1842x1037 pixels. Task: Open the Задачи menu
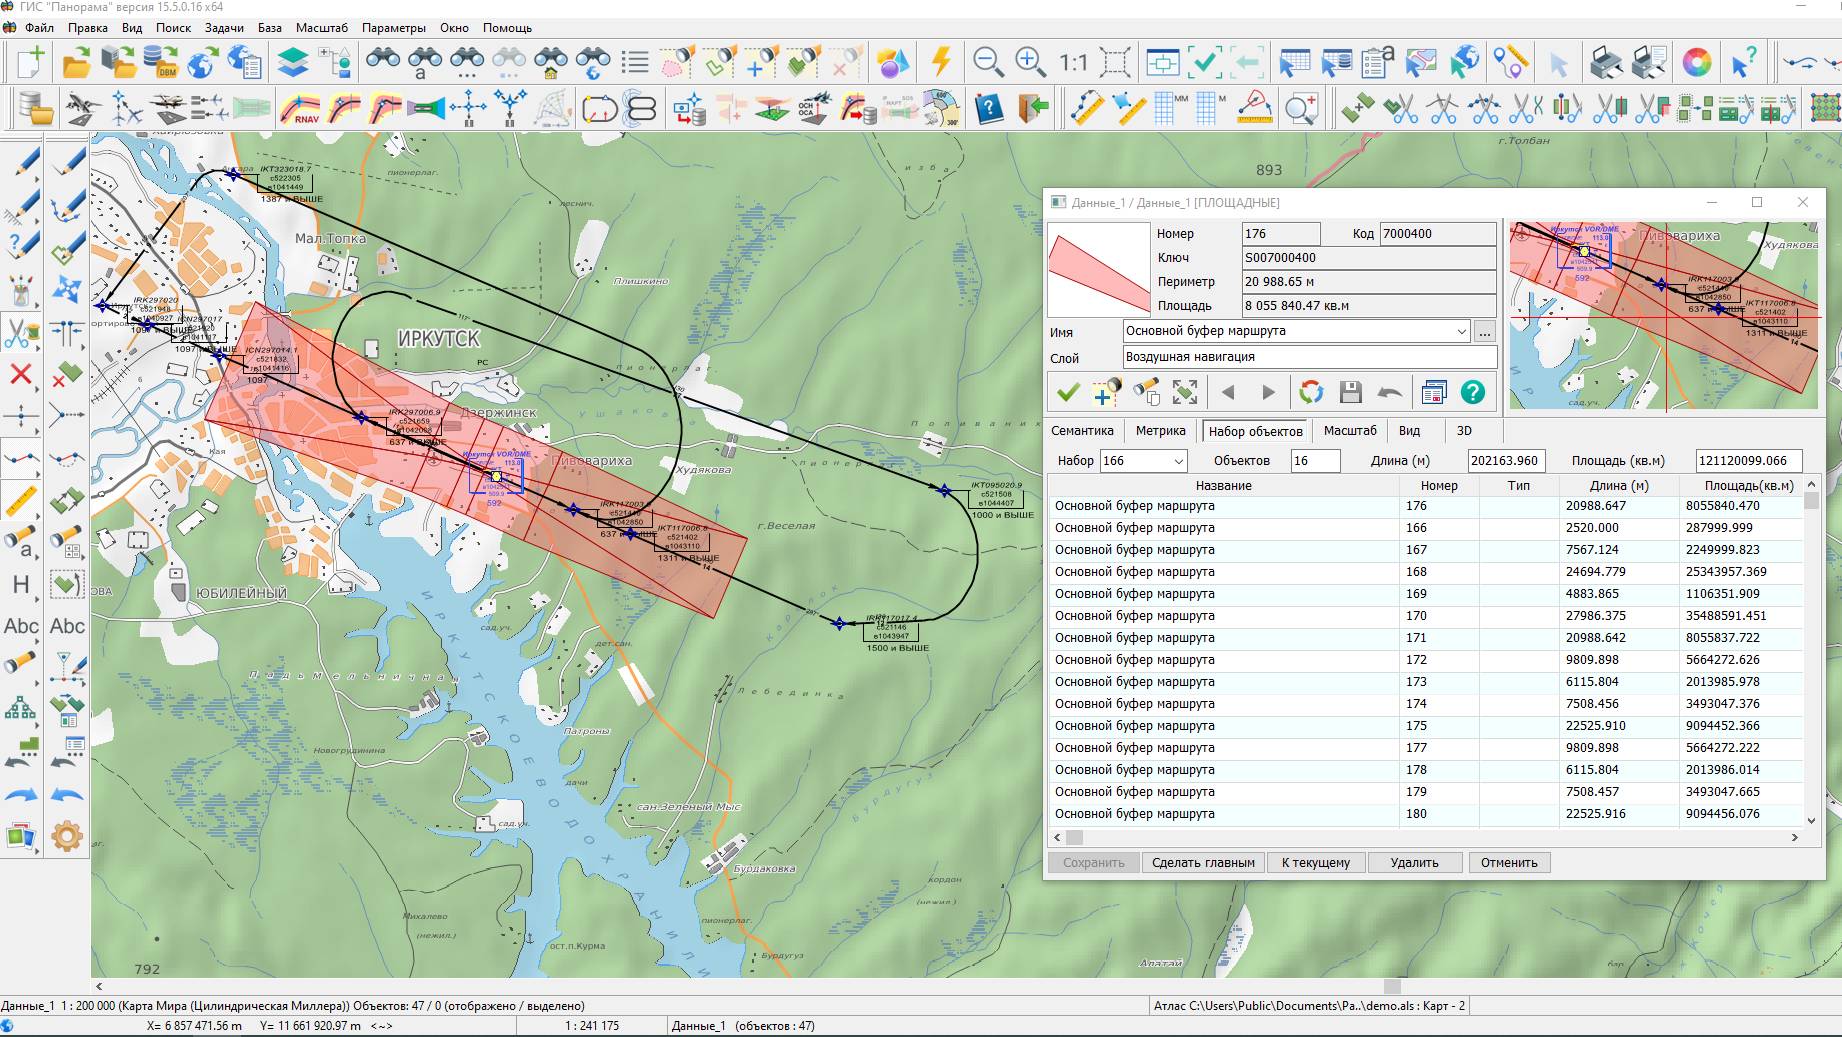tap(224, 27)
